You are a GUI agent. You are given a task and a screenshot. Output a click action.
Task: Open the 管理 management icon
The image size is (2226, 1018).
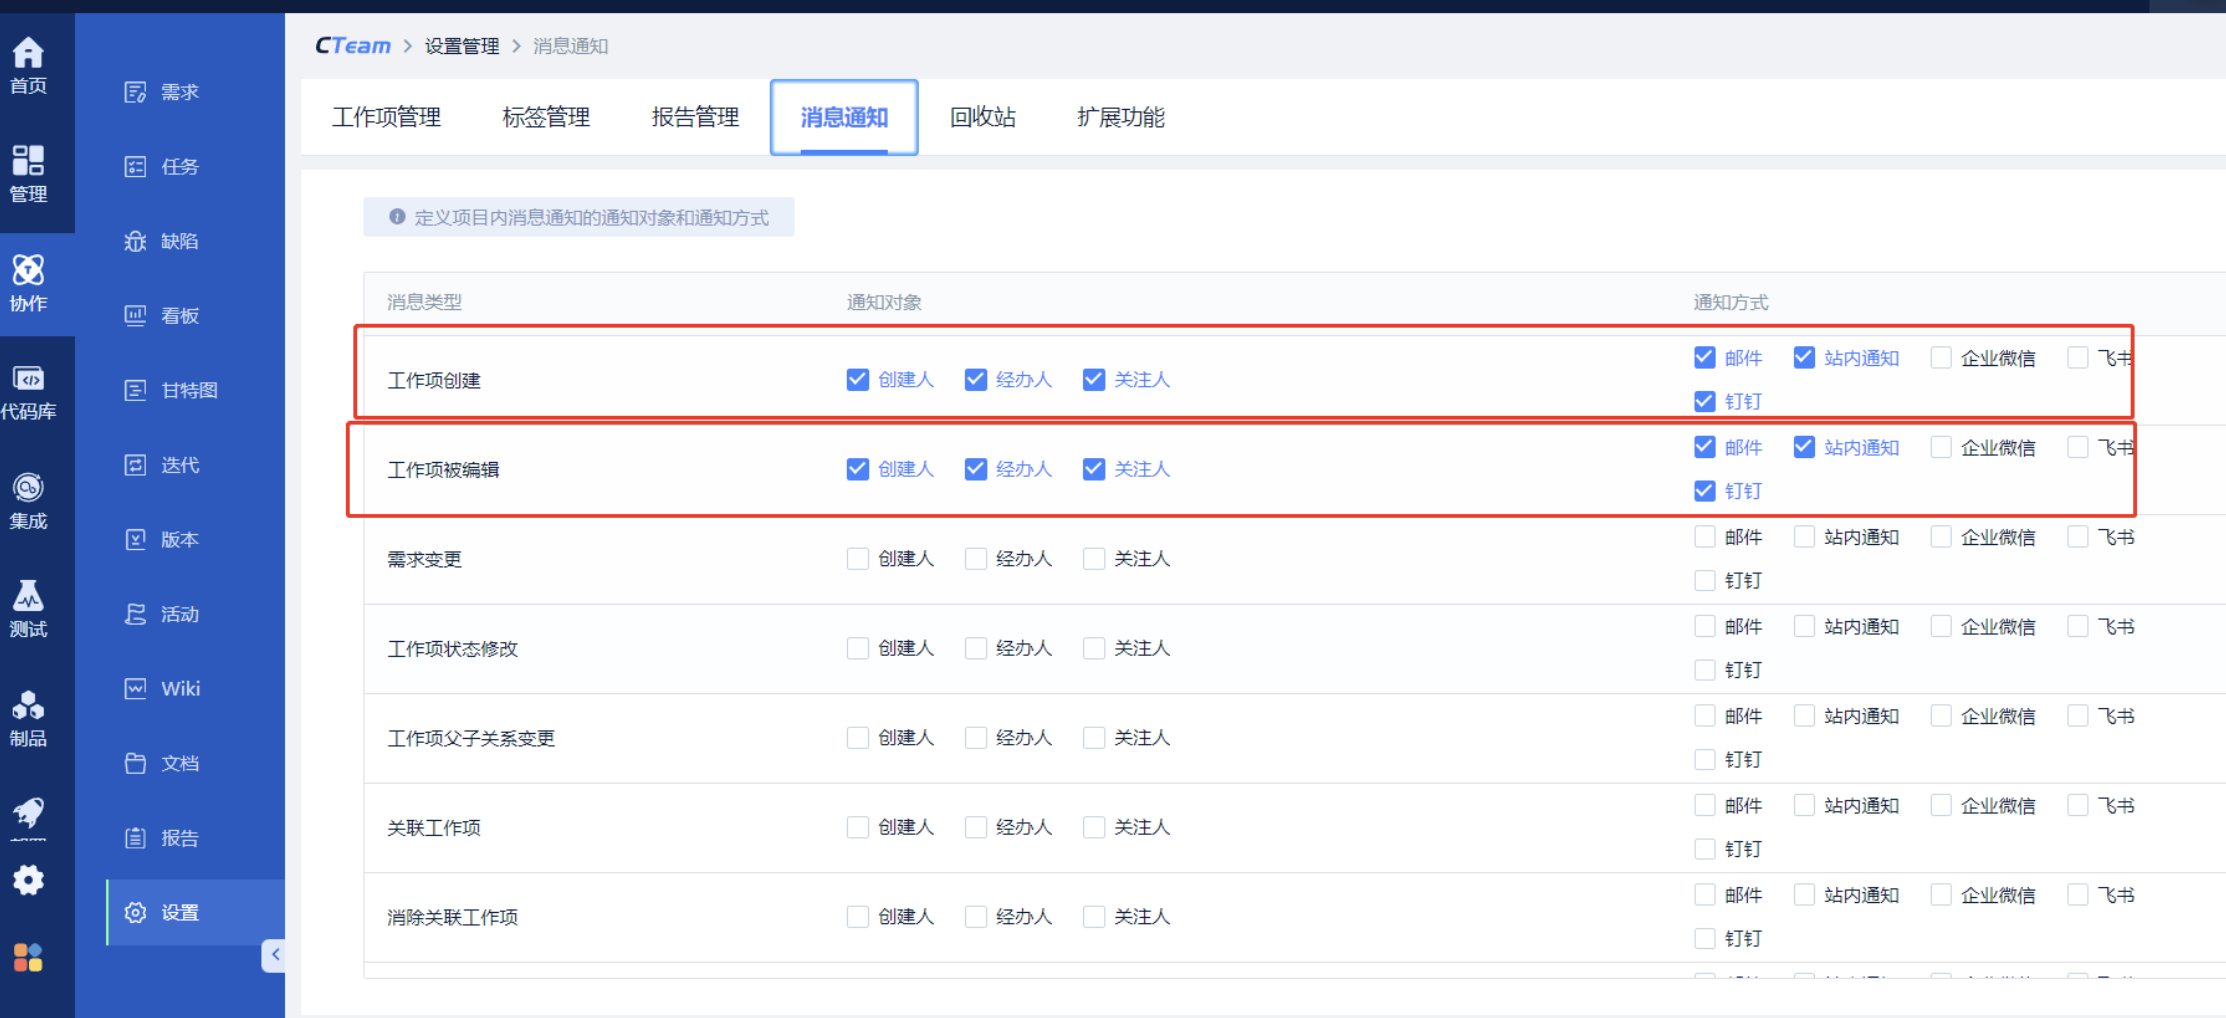(28, 173)
